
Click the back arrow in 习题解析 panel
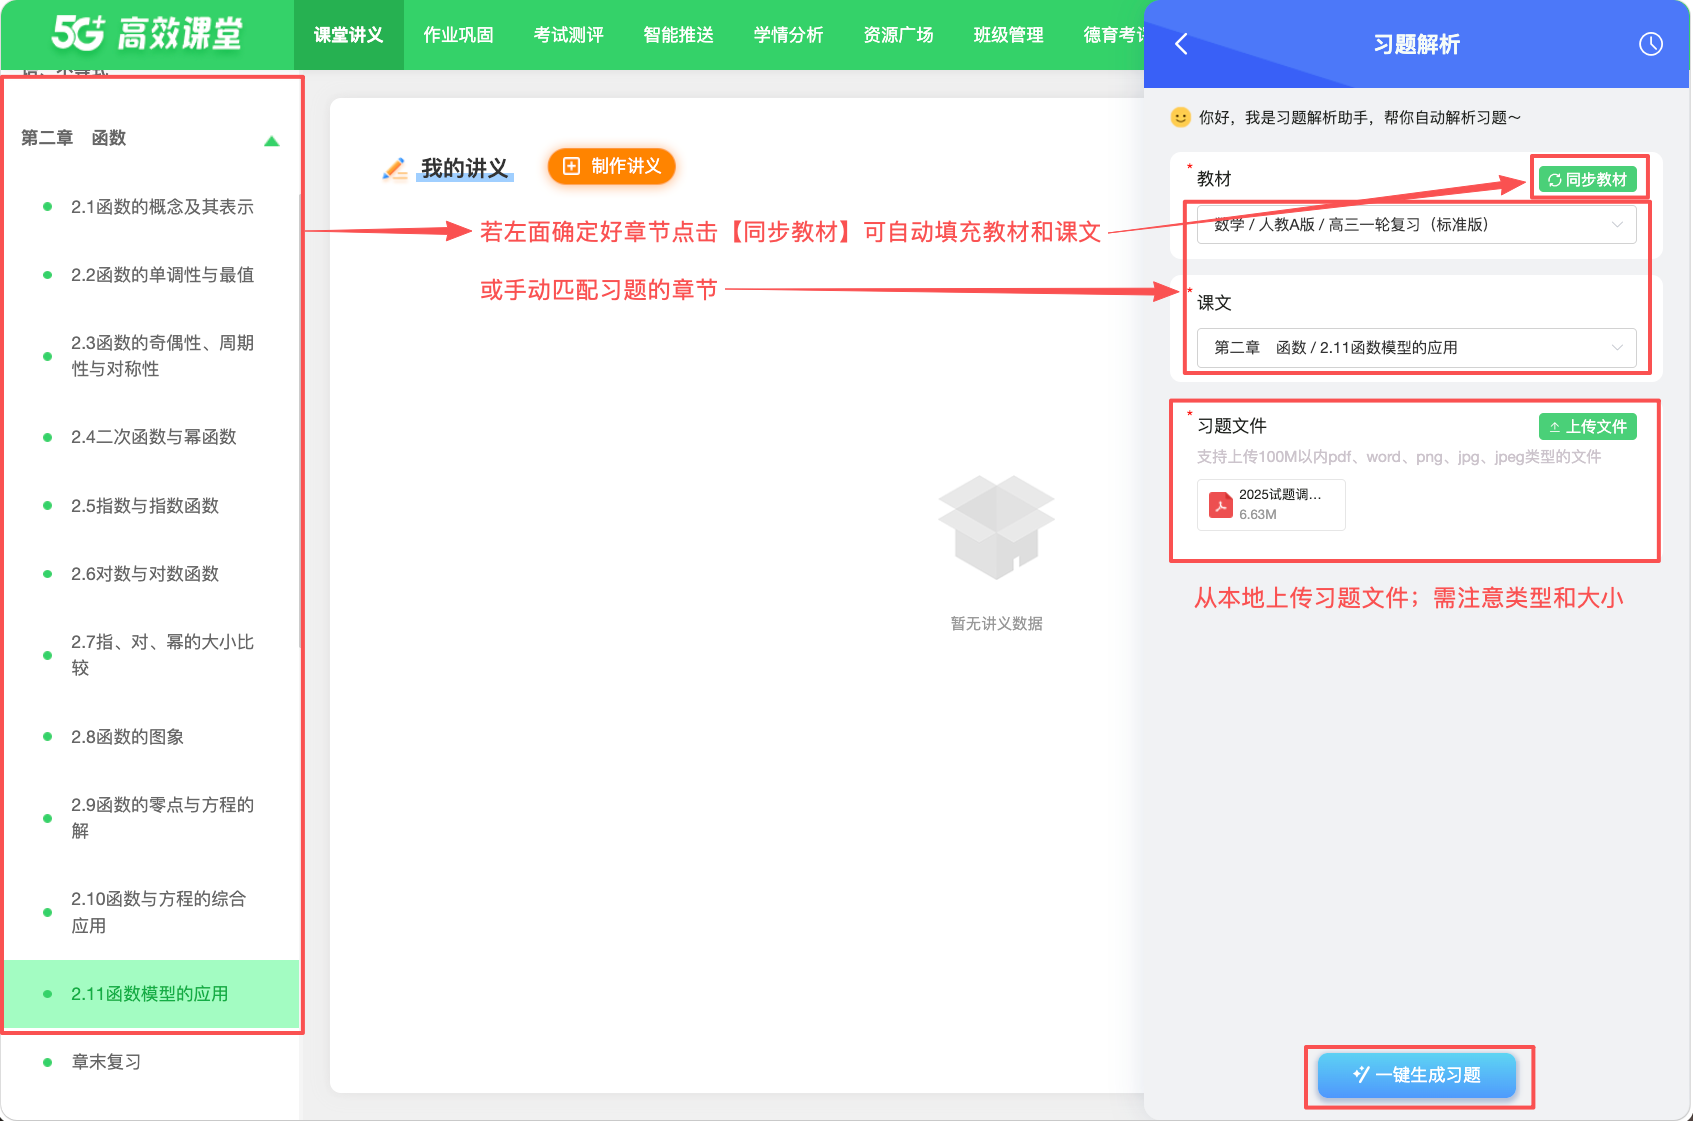1181,44
